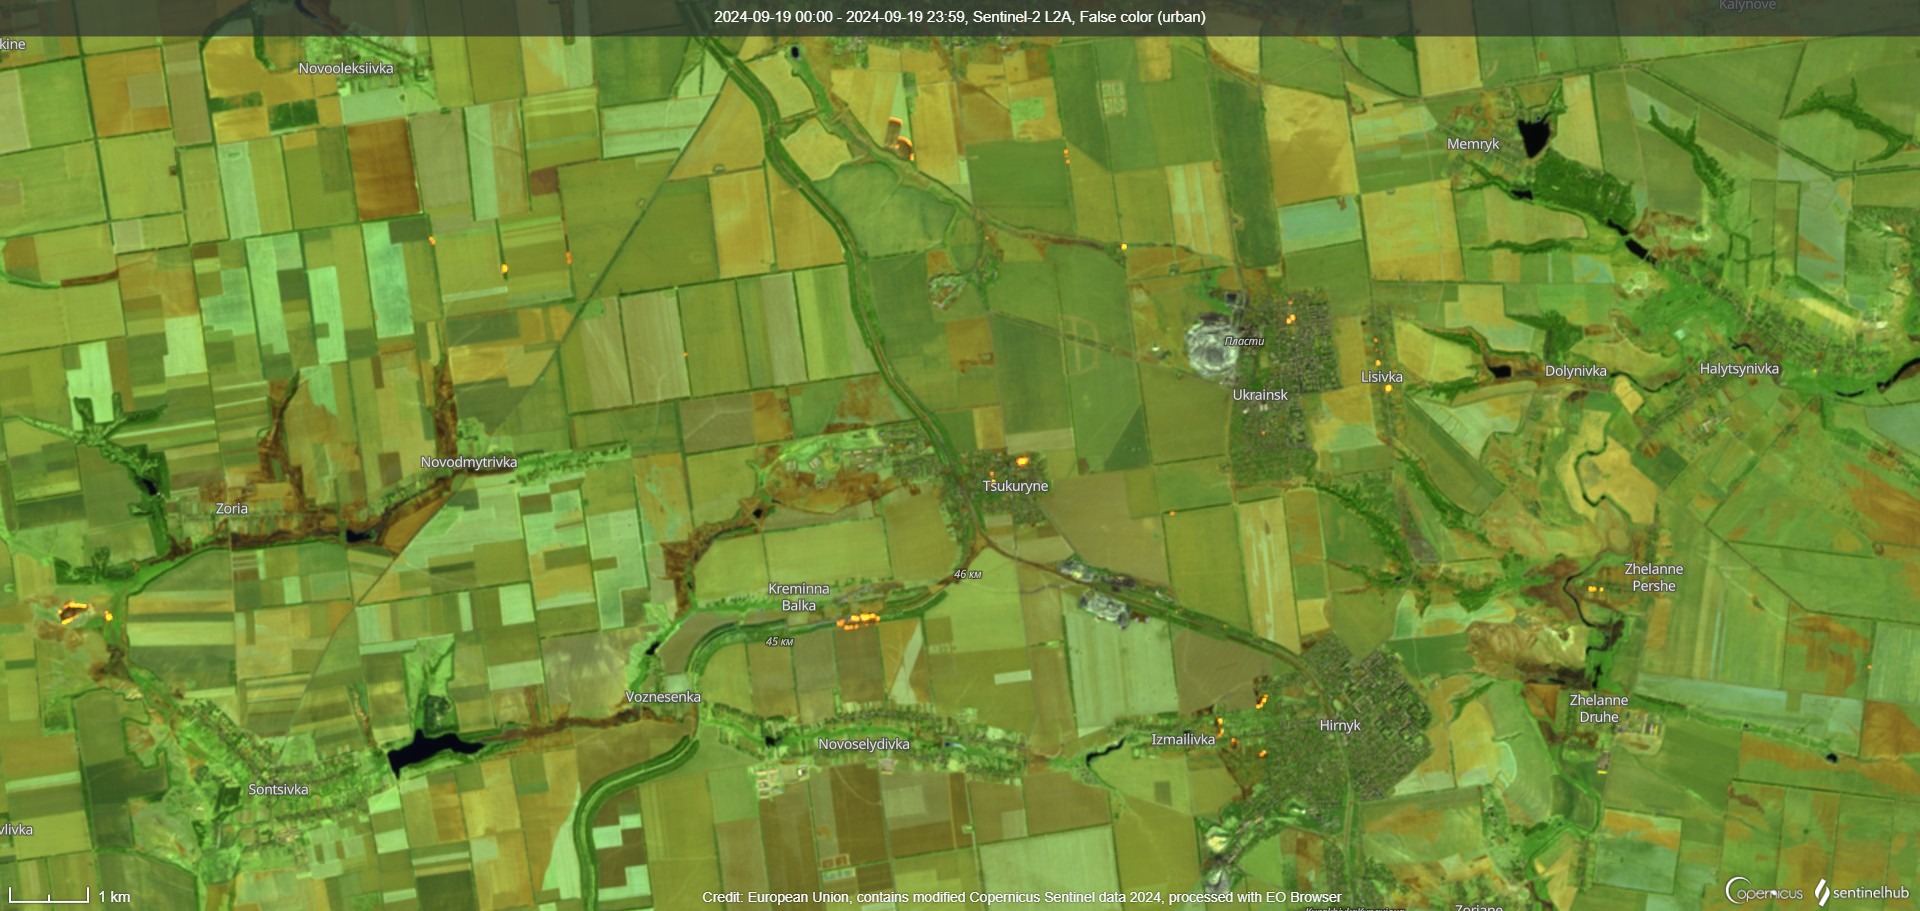Image resolution: width=1920 pixels, height=911 pixels.
Task: Click the 1 km scale label
Action: [115, 897]
